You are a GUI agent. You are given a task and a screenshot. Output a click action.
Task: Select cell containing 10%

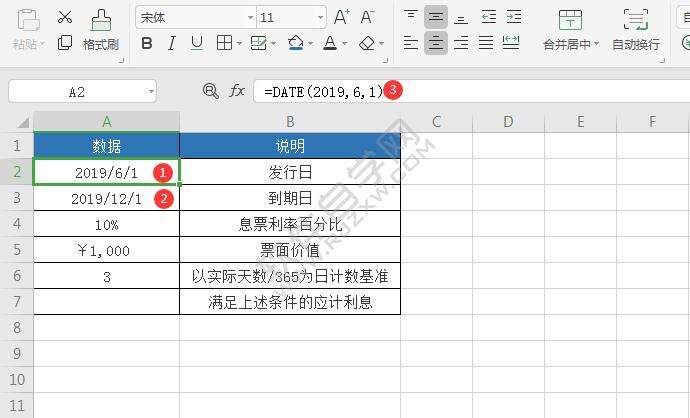106,224
